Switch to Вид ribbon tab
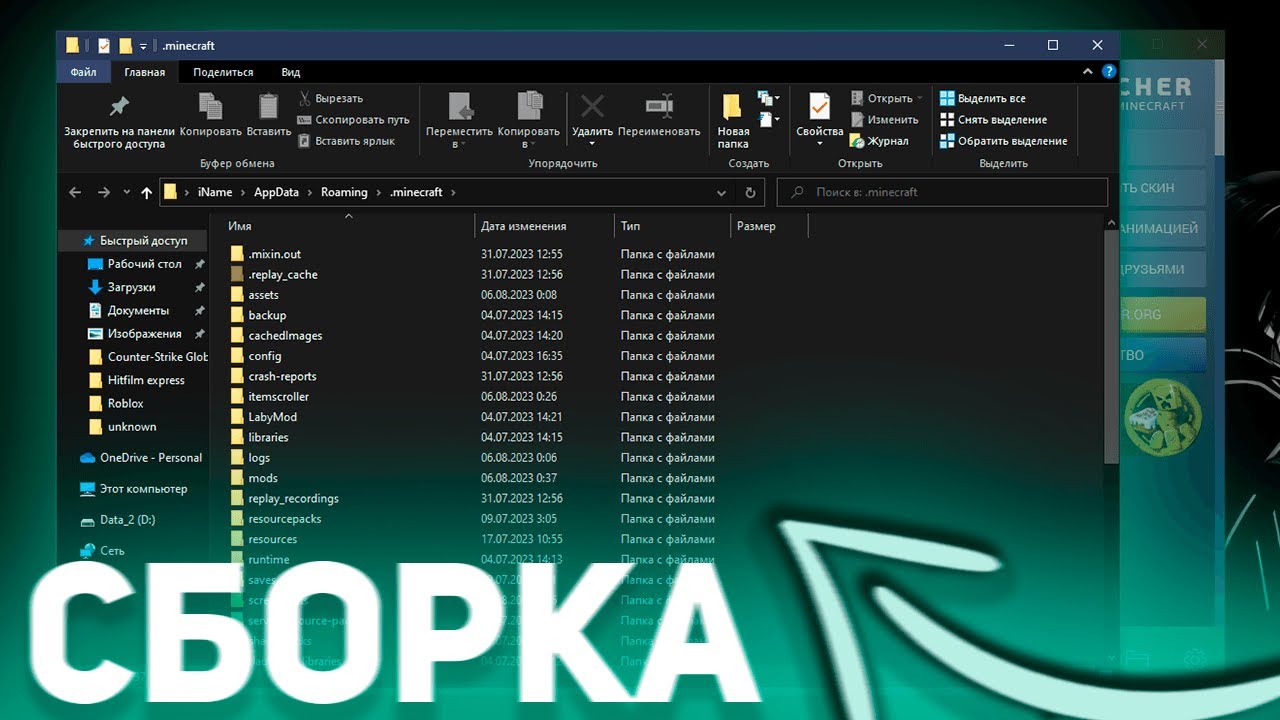The width and height of the screenshot is (1280, 720). coord(291,72)
